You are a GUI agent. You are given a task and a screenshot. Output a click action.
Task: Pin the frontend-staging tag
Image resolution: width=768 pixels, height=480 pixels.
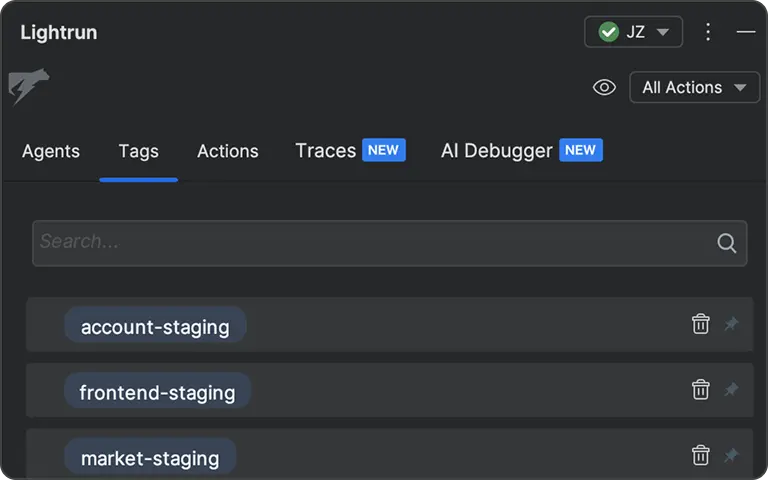731,390
